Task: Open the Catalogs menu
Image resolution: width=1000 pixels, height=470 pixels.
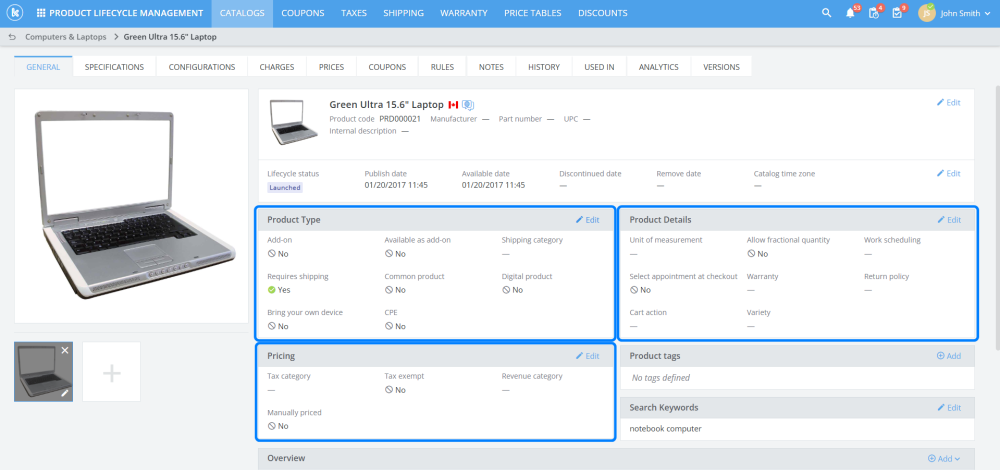Action: pos(242,13)
